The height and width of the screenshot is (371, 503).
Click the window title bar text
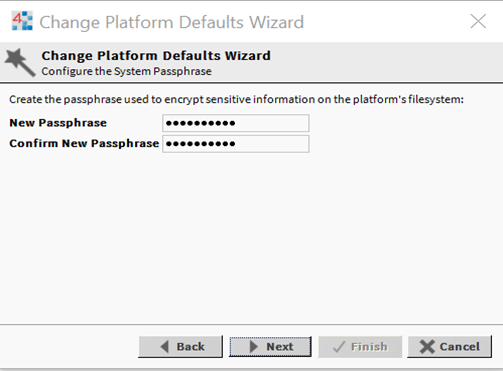[172, 22]
